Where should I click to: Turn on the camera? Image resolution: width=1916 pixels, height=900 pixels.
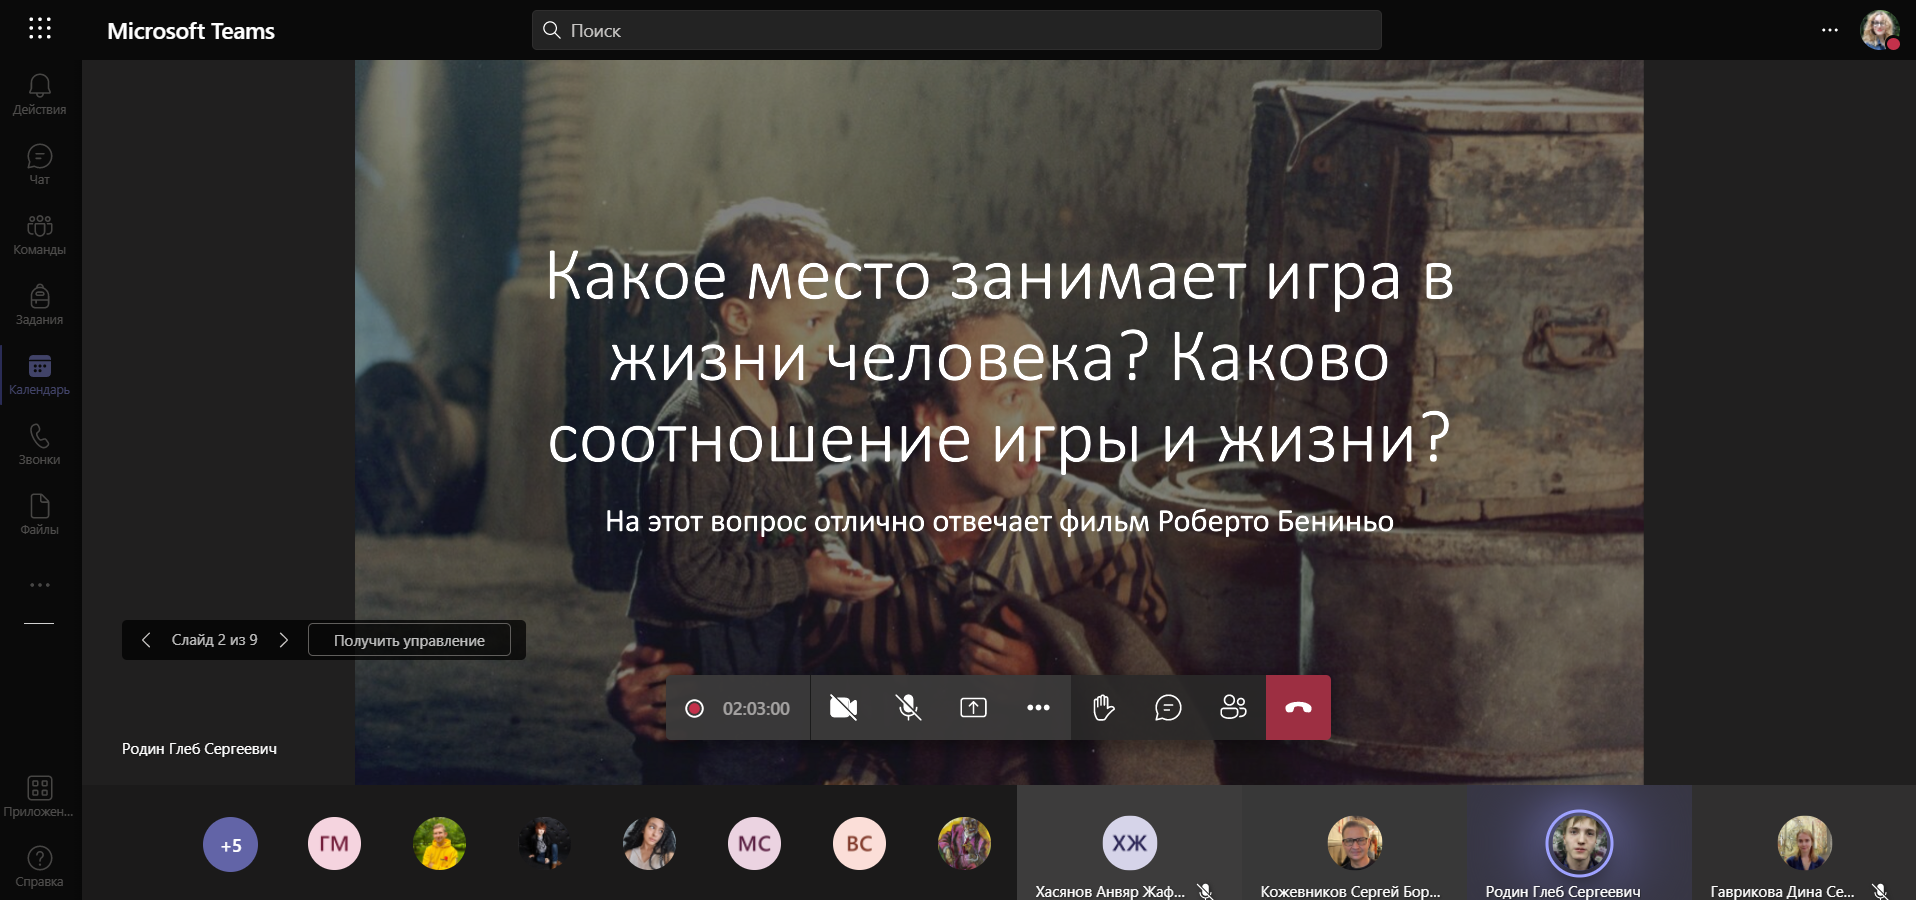[843, 708]
